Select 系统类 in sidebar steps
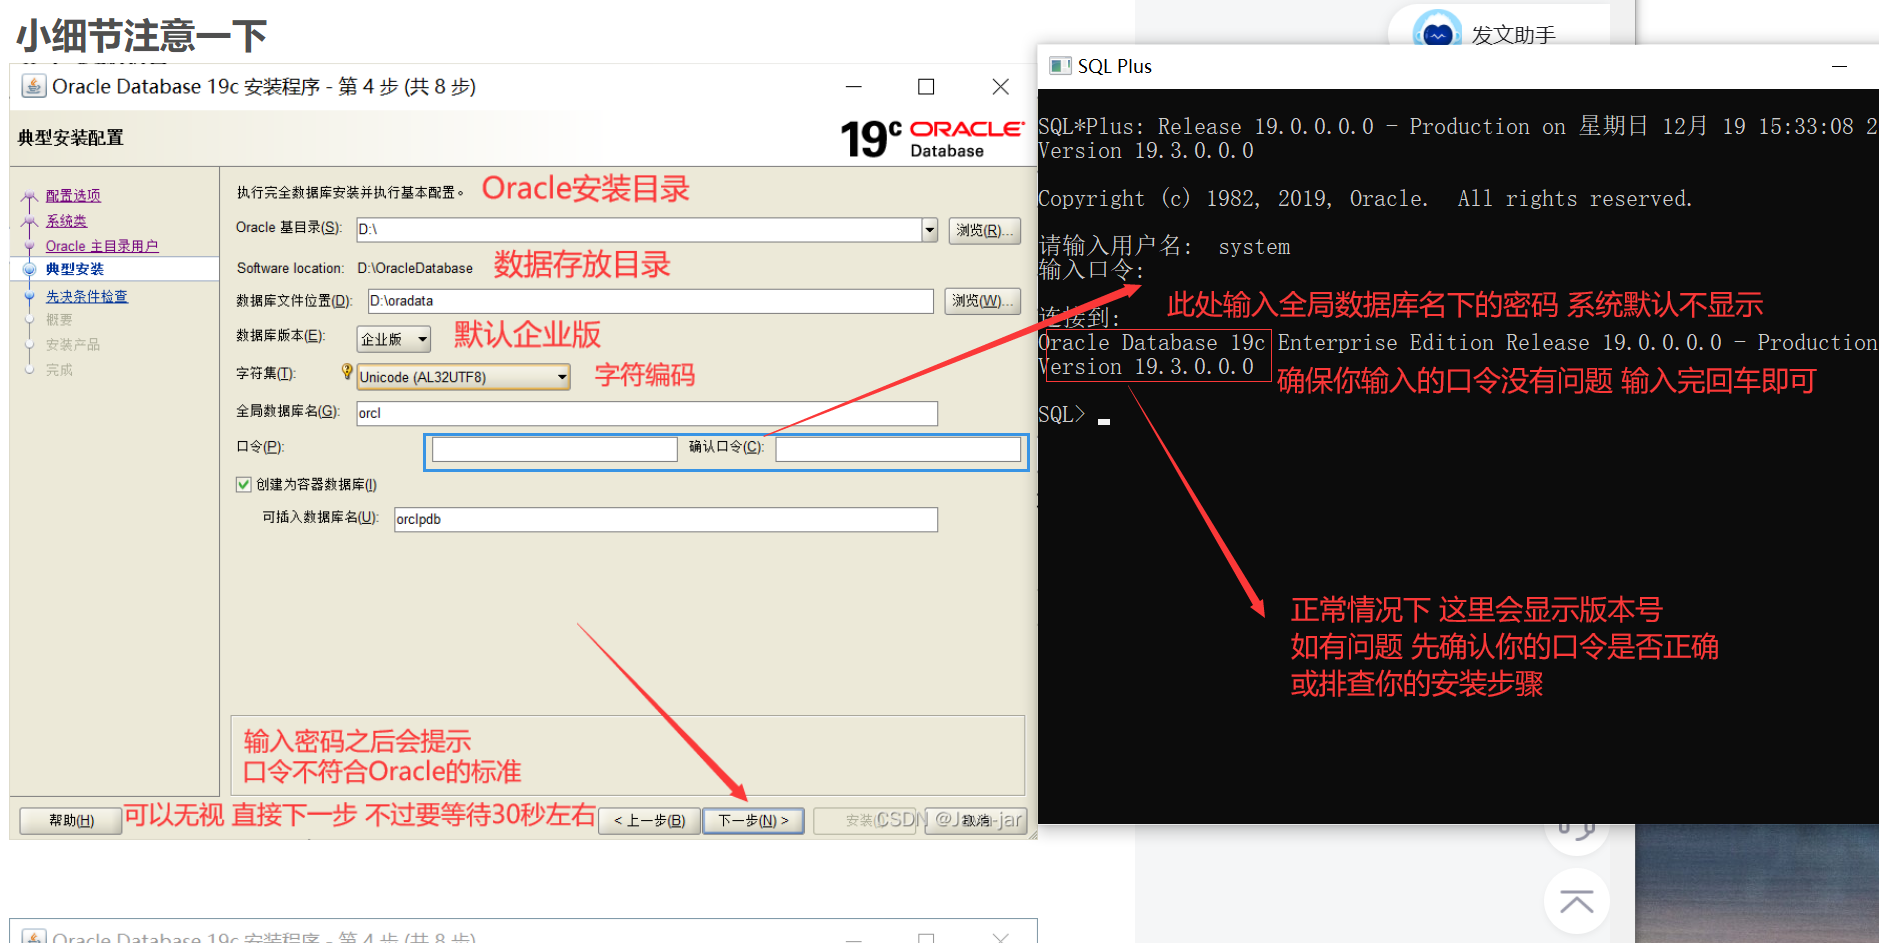 [67, 220]
